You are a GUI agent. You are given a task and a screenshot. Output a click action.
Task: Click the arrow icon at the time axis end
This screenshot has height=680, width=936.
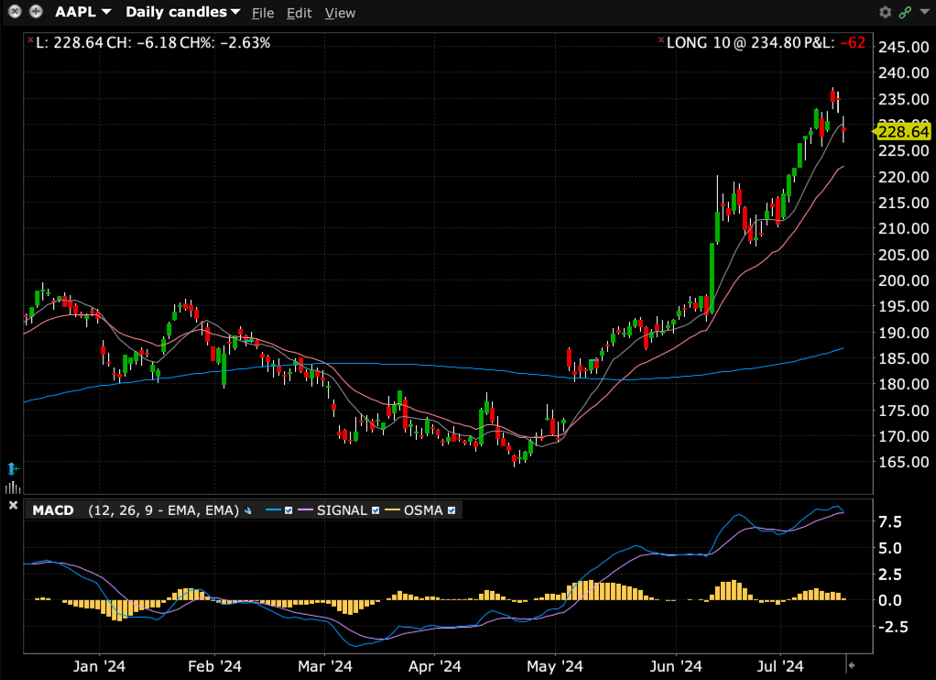(x=852, y=665)
